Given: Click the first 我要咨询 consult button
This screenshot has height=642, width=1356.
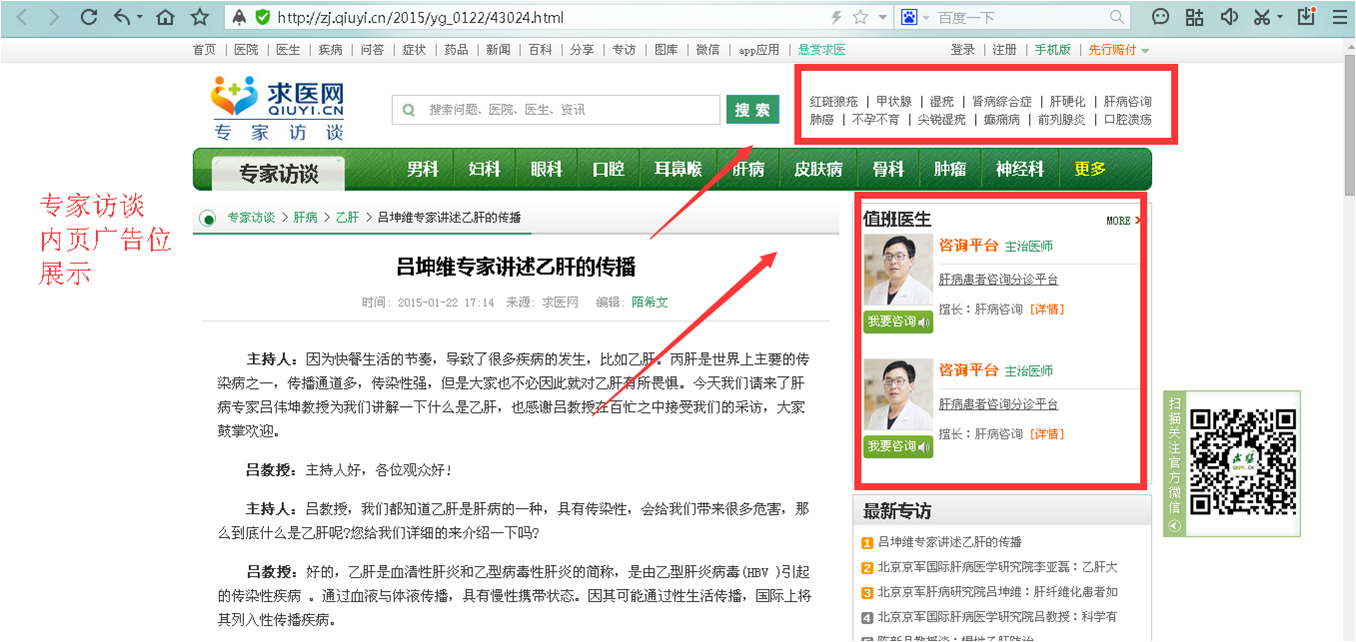Looking at the screenshot, I should click(x=897, y=322).
